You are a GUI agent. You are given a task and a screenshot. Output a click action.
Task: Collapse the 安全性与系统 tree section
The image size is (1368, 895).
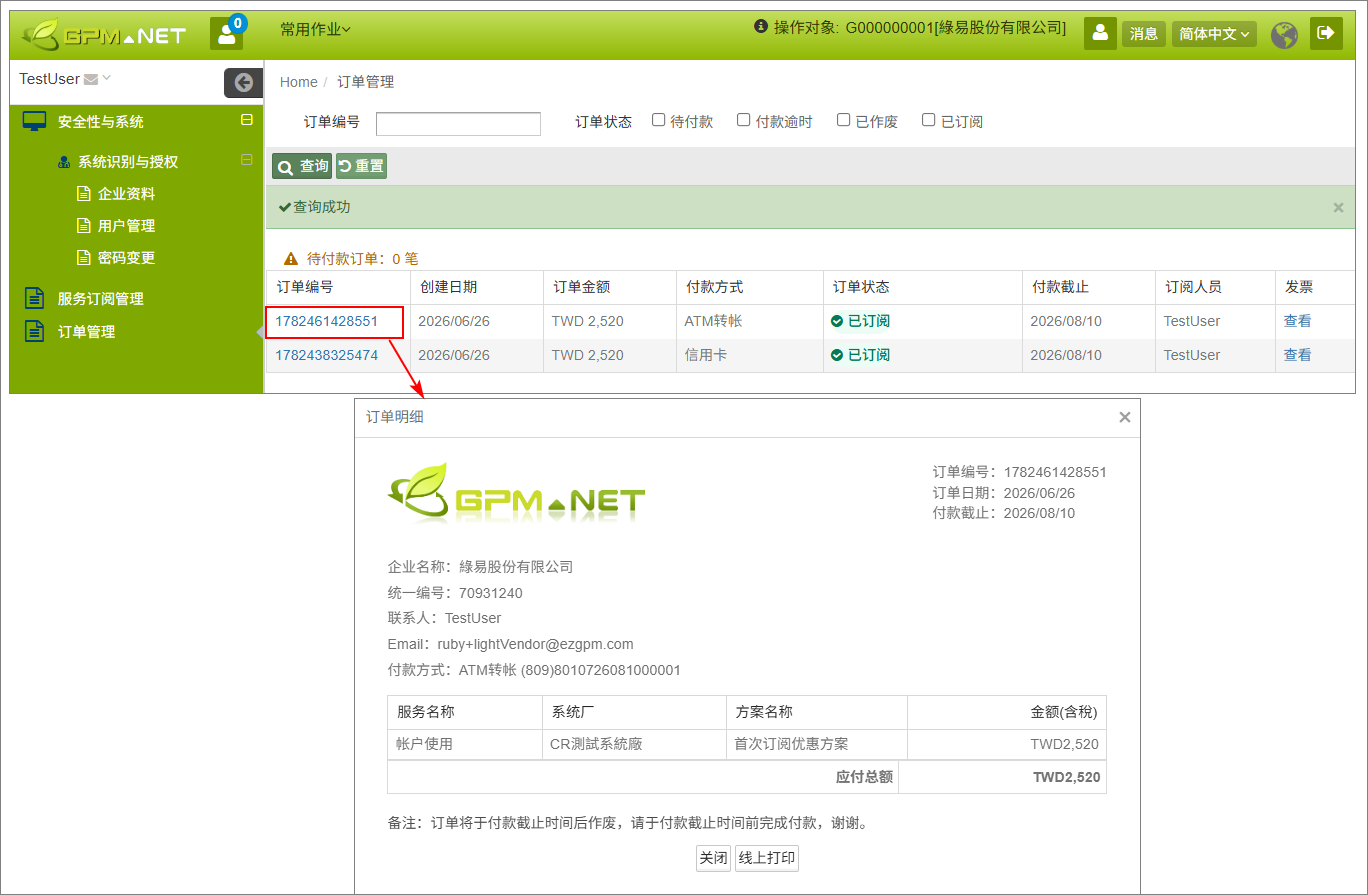coord(247,120)
